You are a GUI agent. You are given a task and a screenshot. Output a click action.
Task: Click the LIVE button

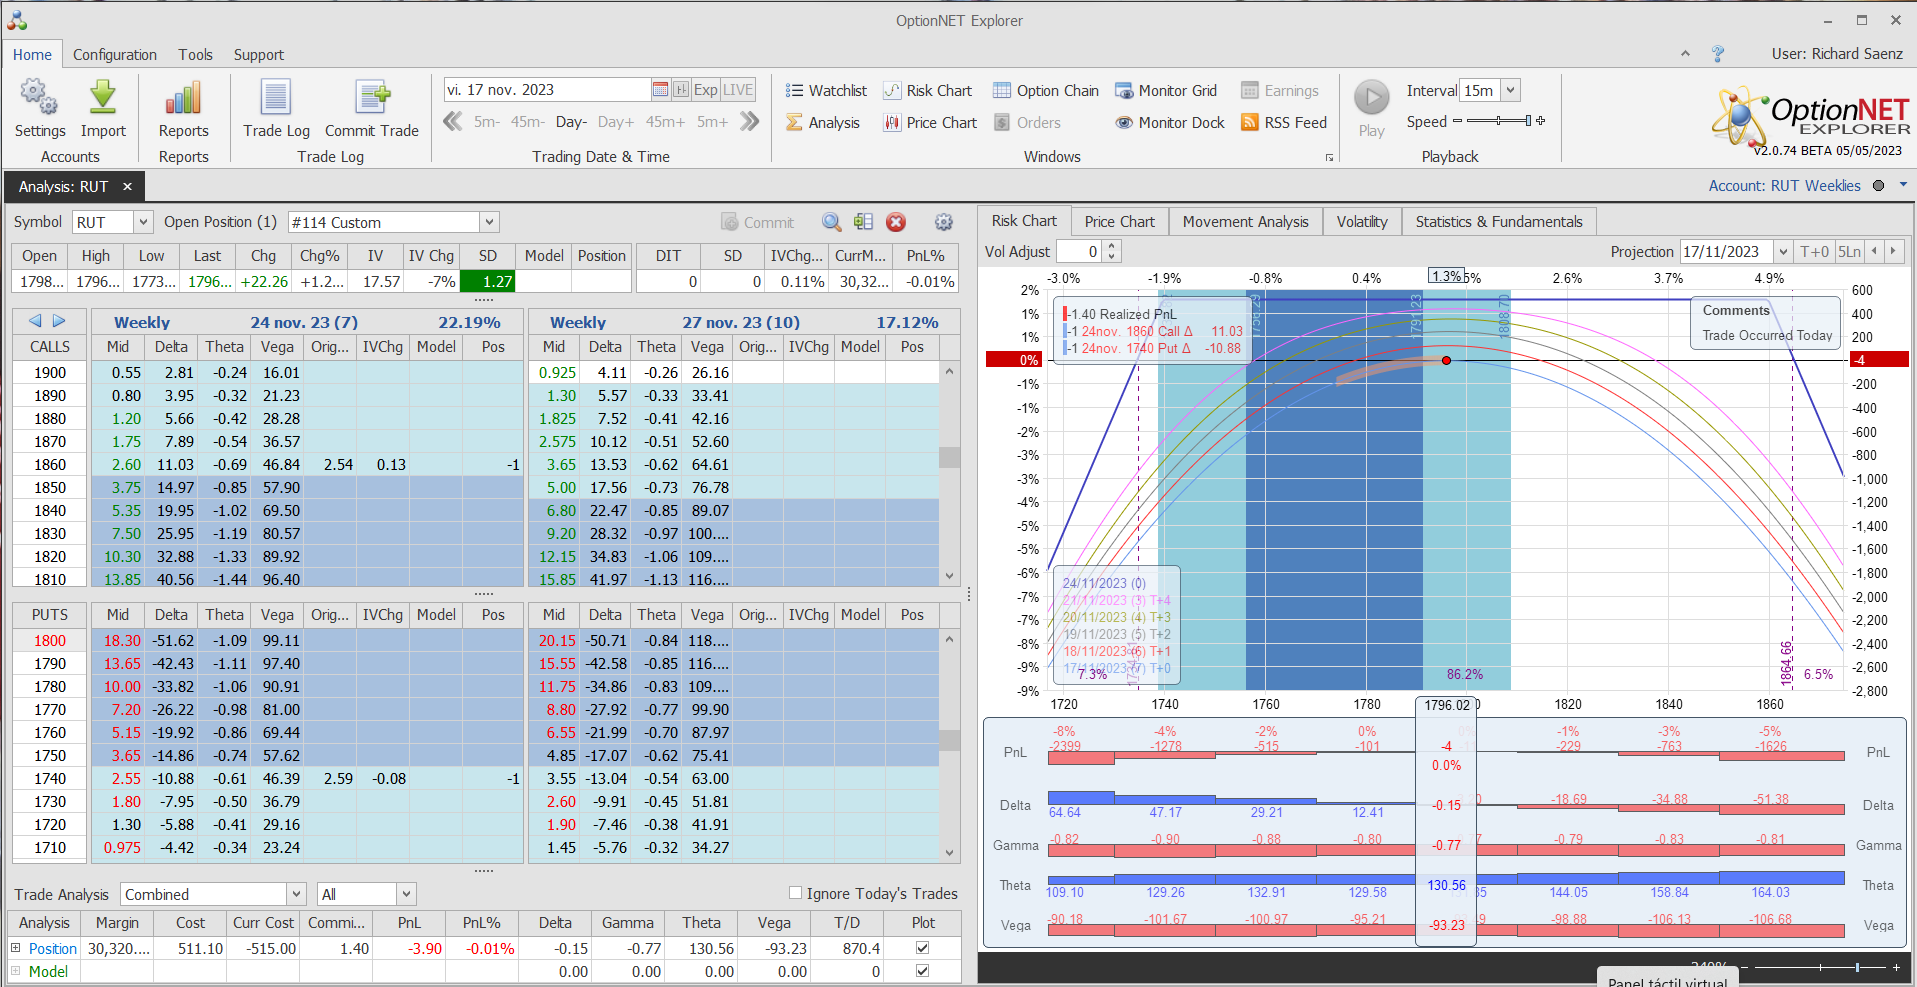tap(738, 90)
